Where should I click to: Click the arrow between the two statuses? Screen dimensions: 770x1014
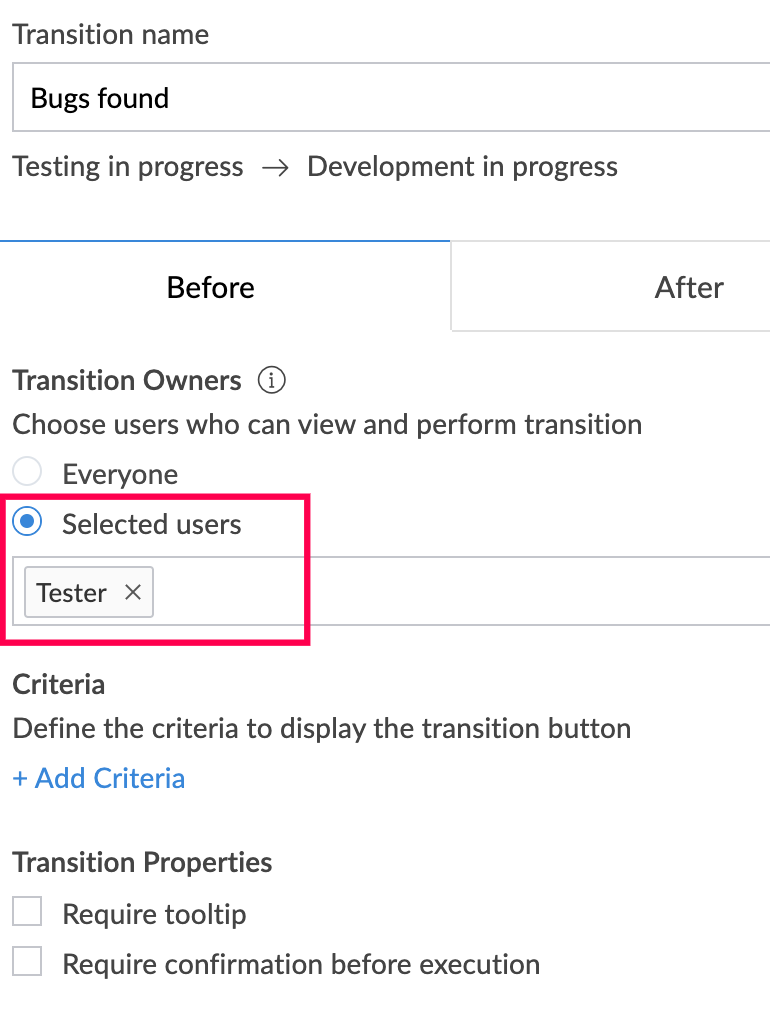click(275, 167)
